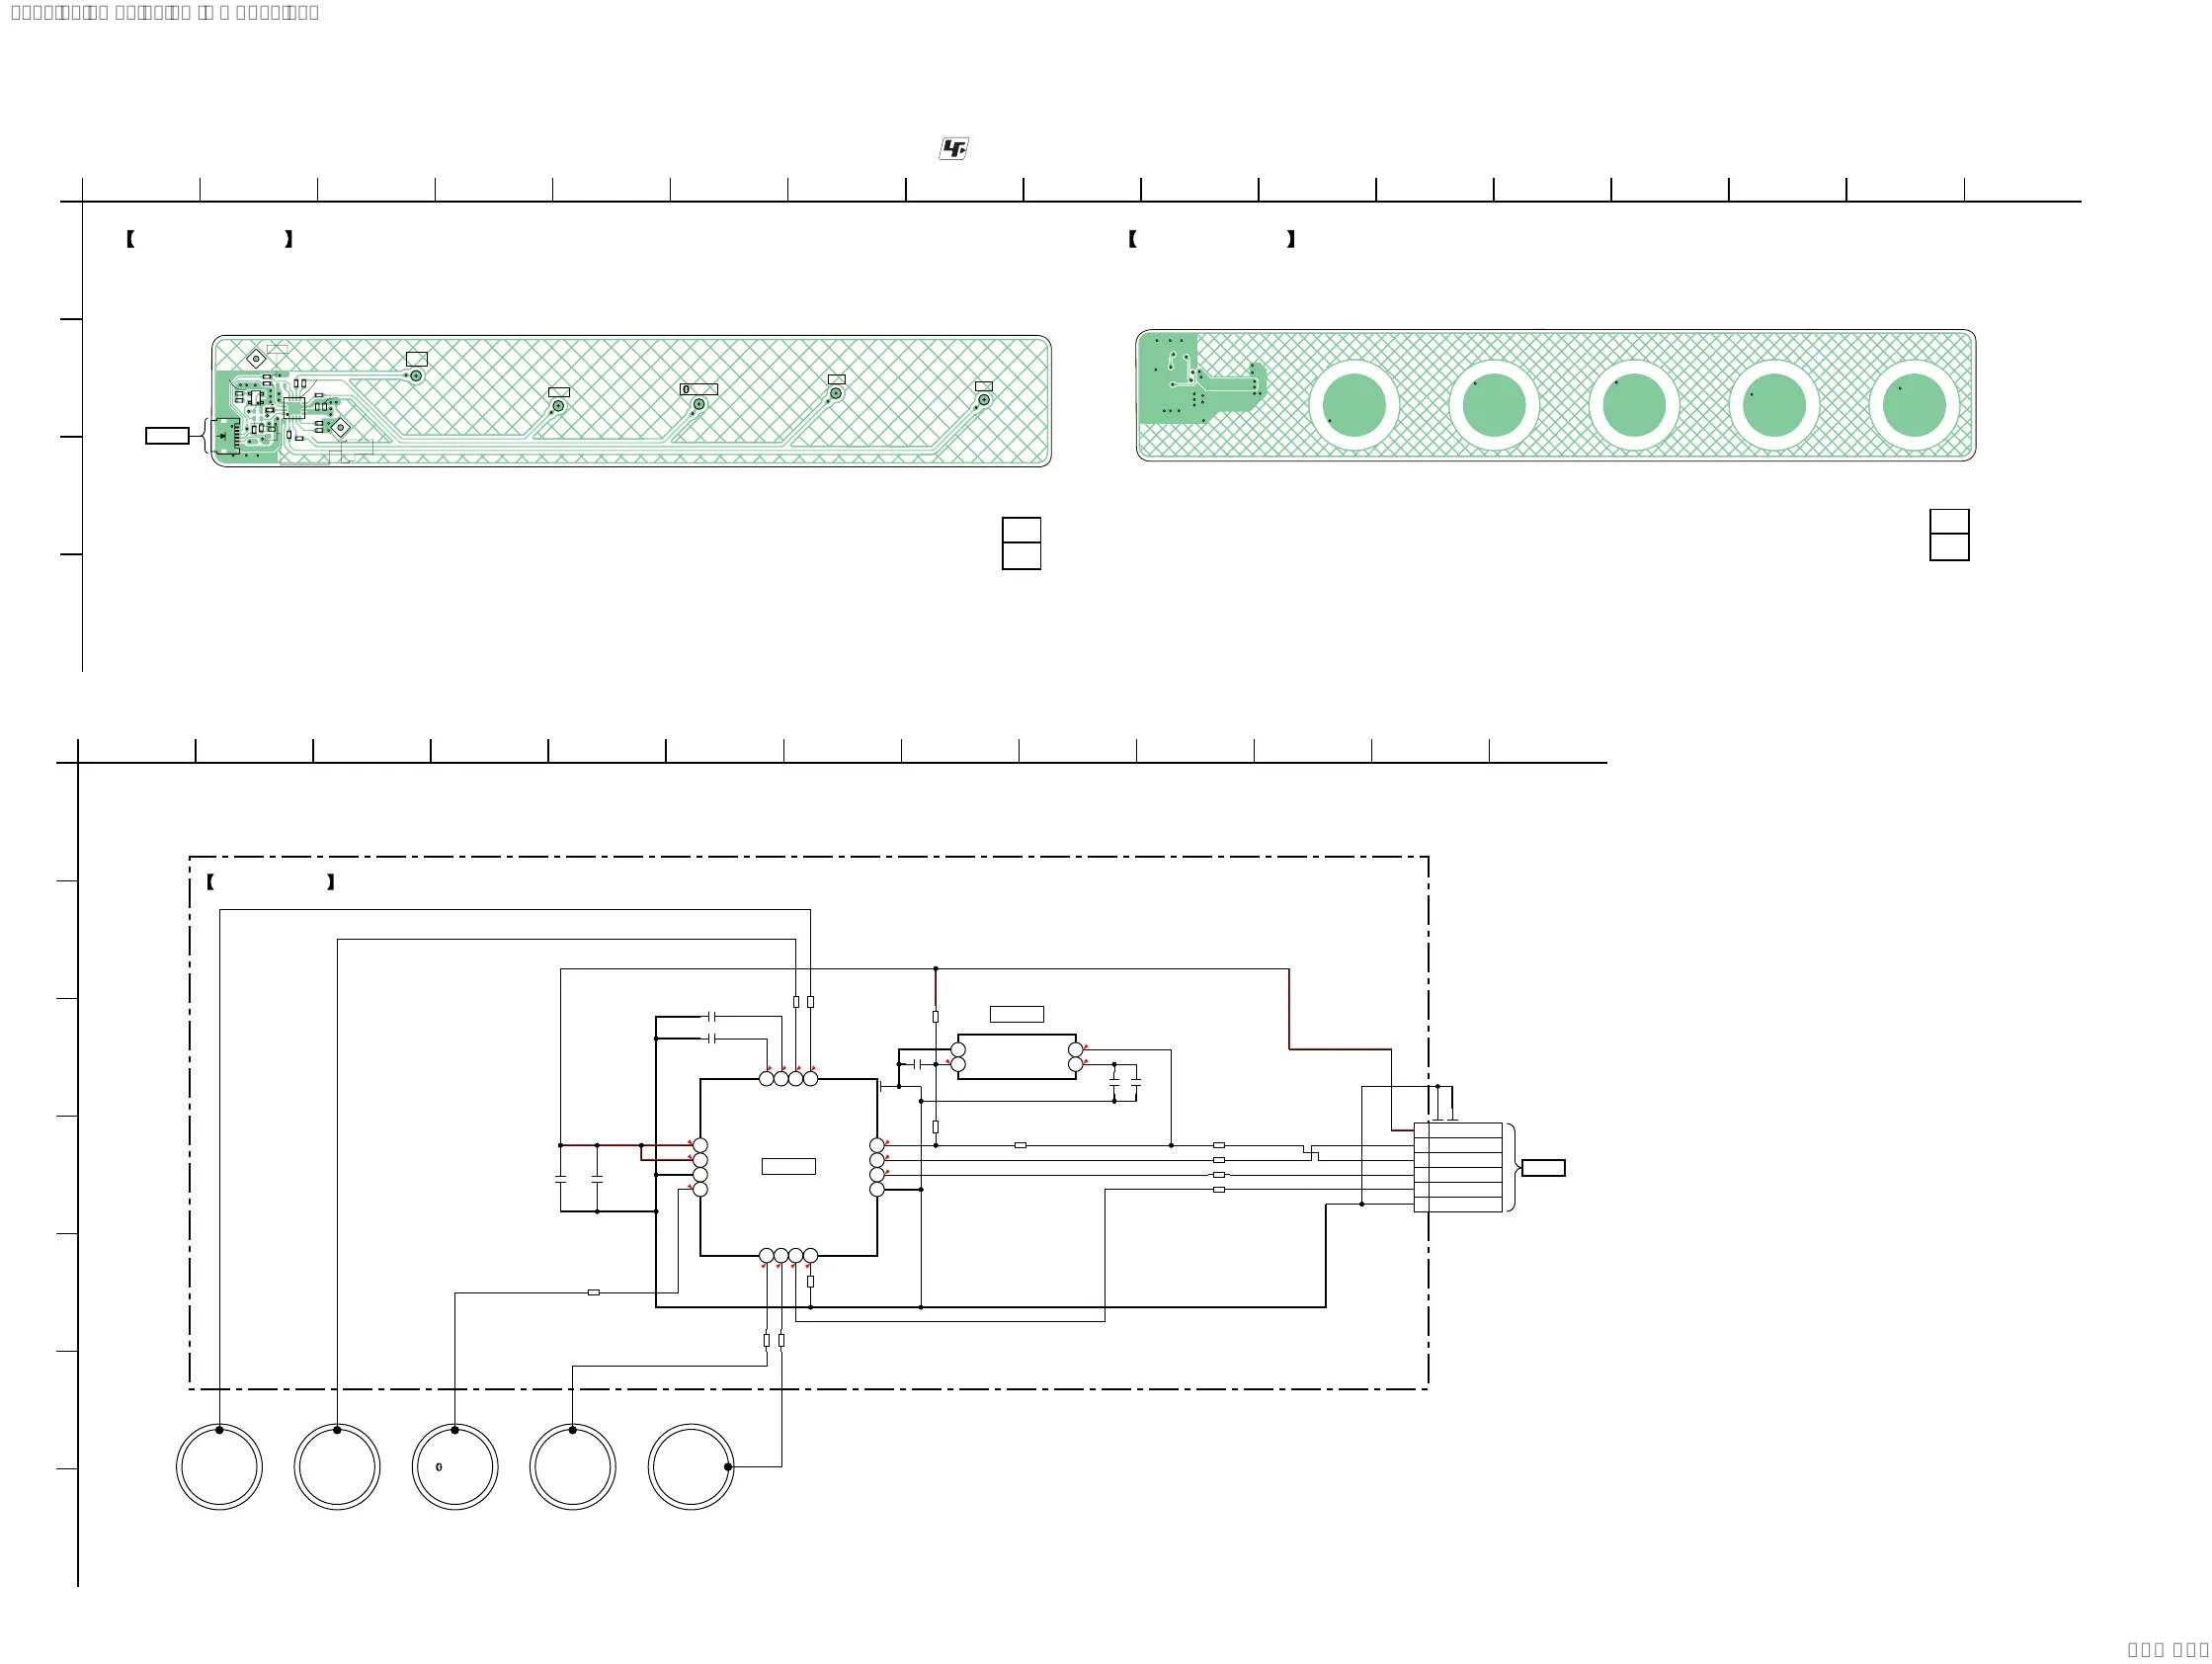Viewport: 2212px width, 1664px height.
Task: Click the page number at bottom right
Action: coord(2167,1650)
